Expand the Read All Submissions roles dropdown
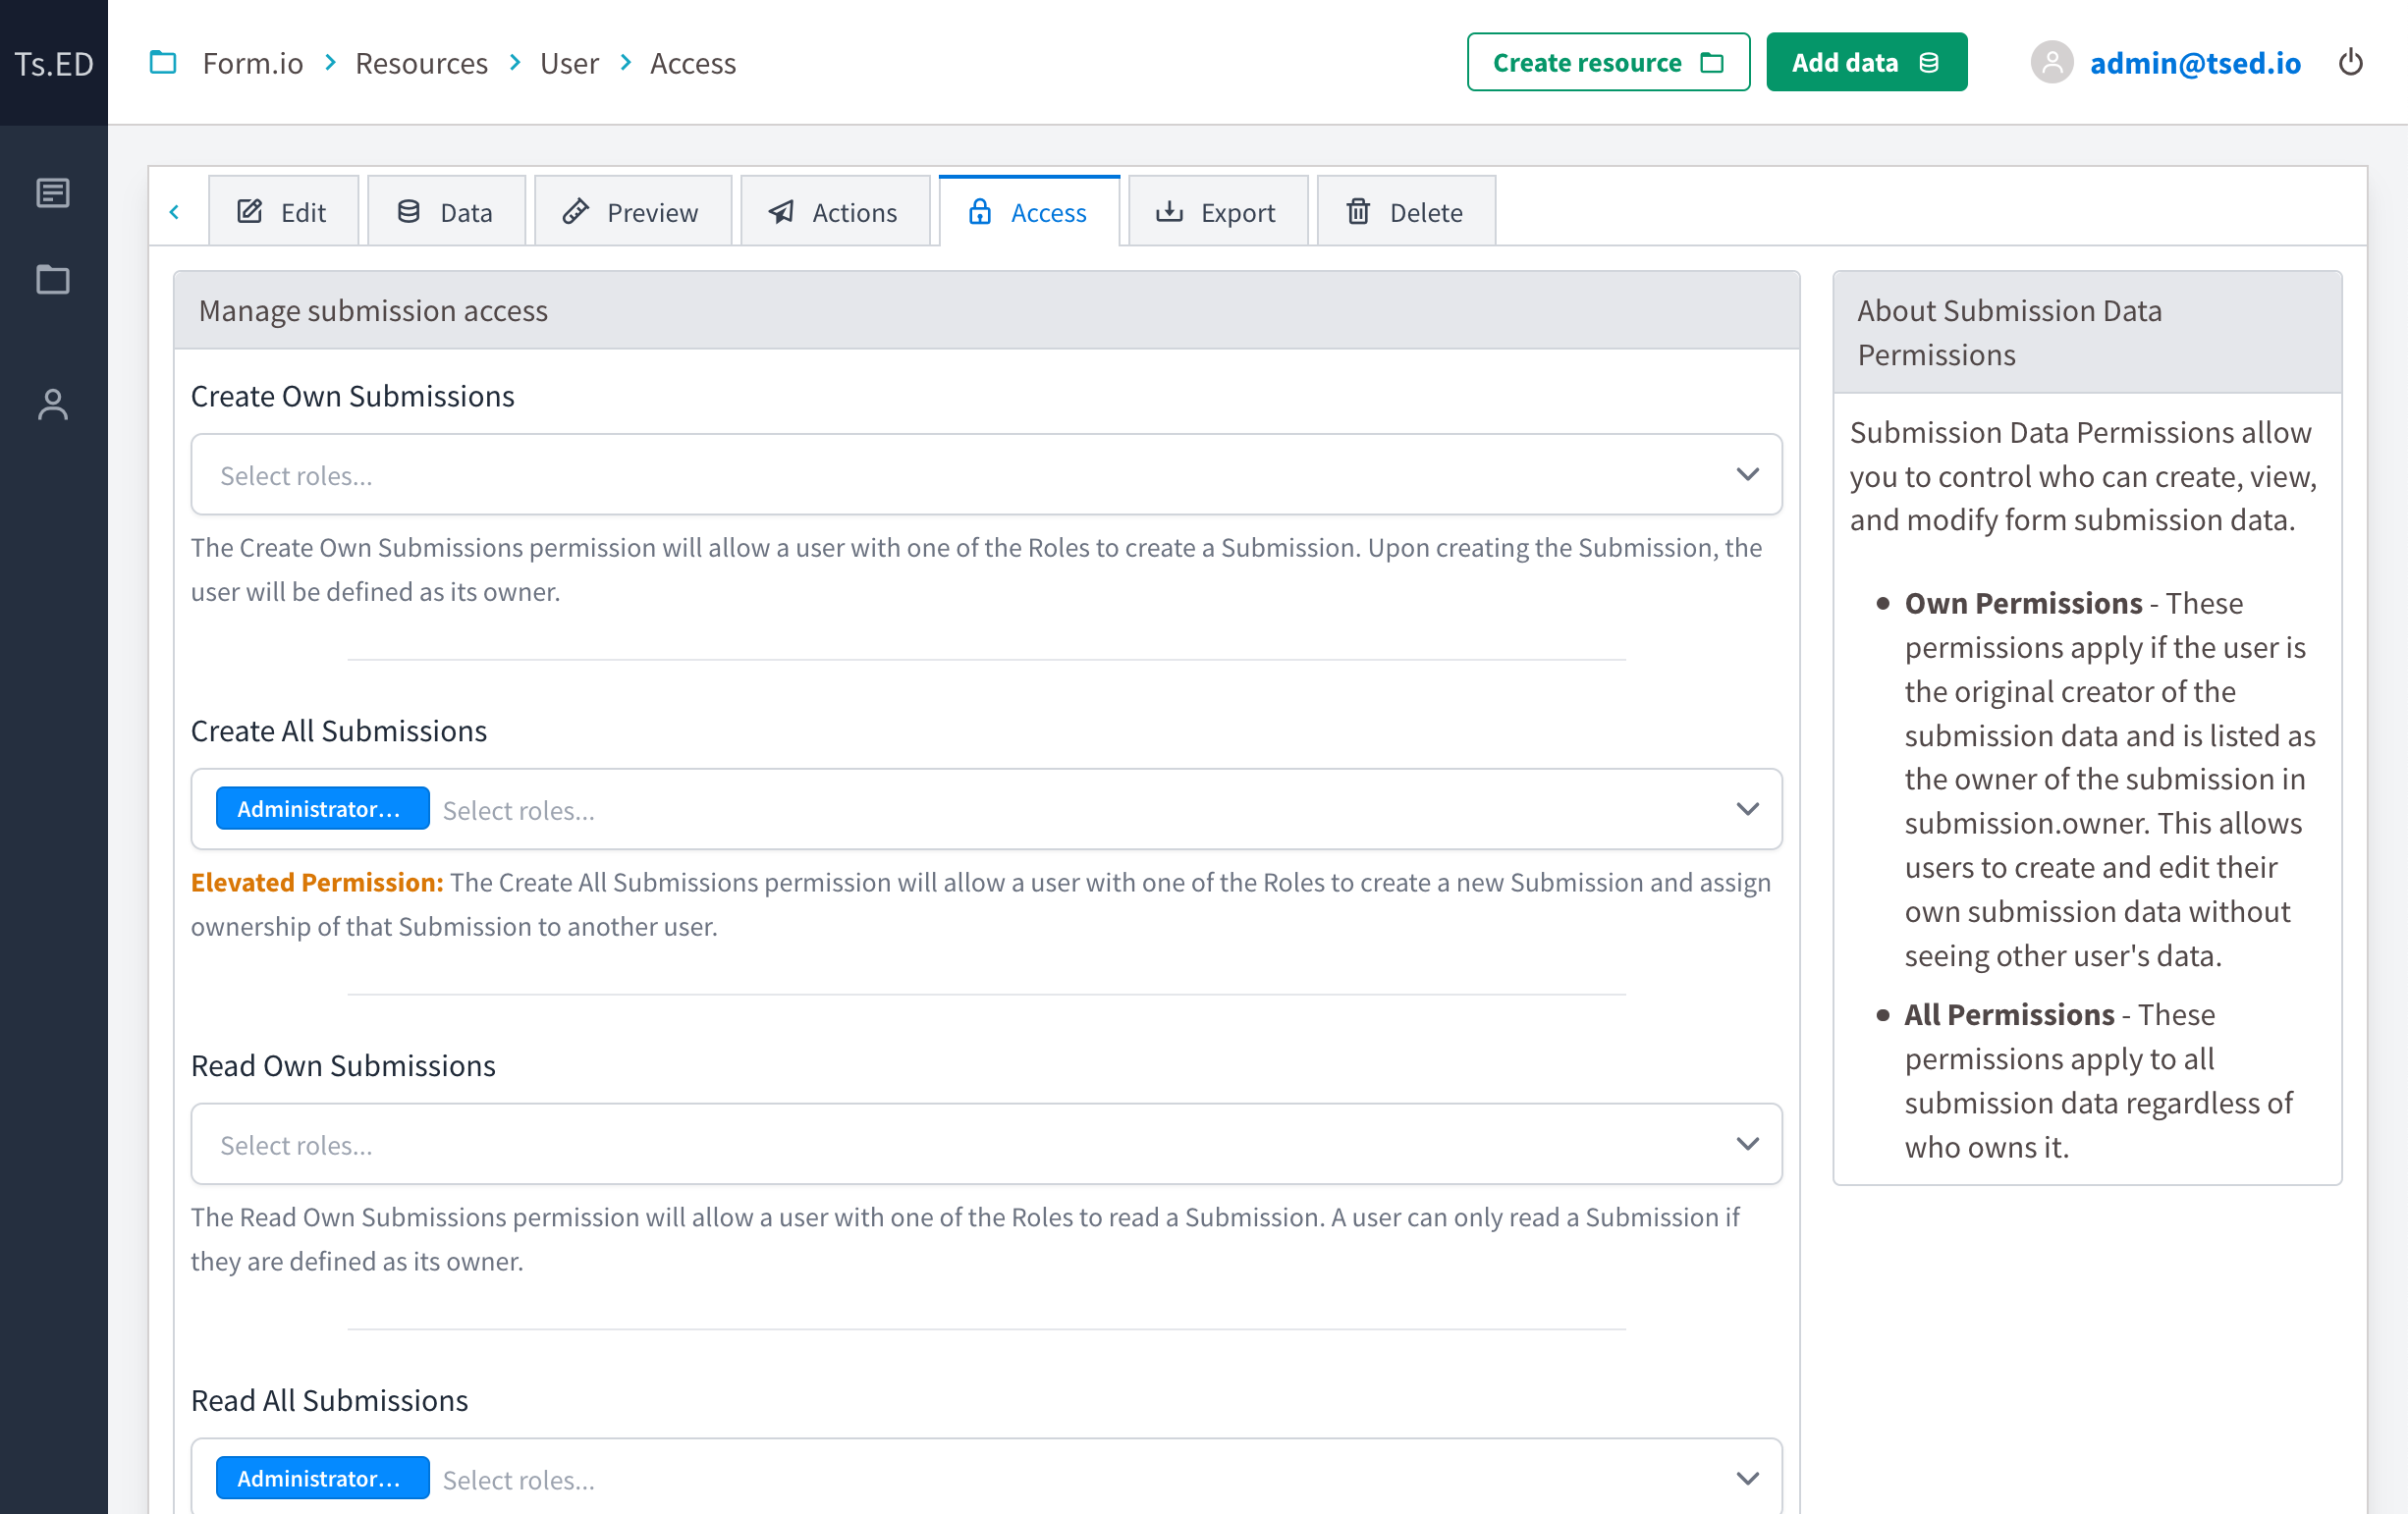2408x1514 pixels. coord(1748,1477)
